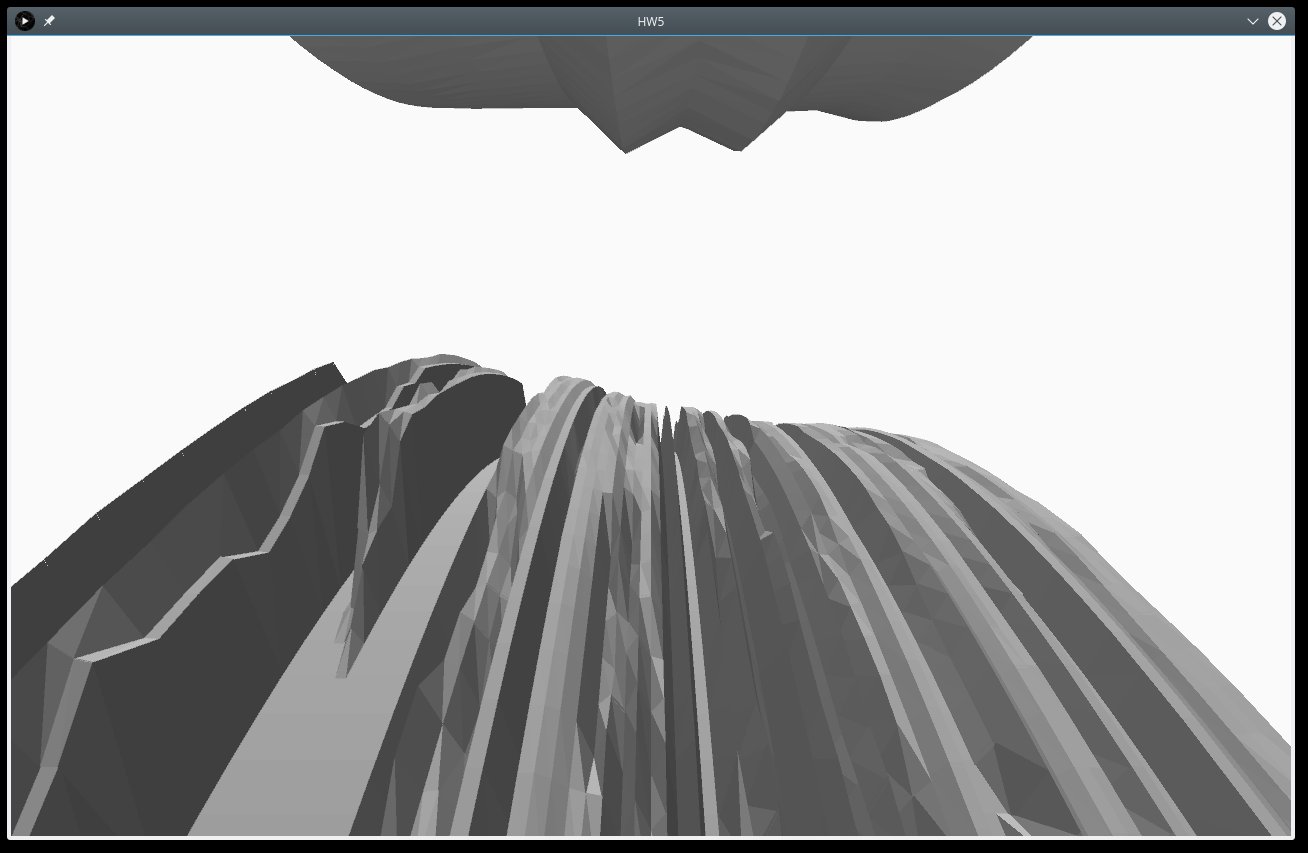Click empty title bar space right of HW5

pyautogui.click(x=950, y=21)
